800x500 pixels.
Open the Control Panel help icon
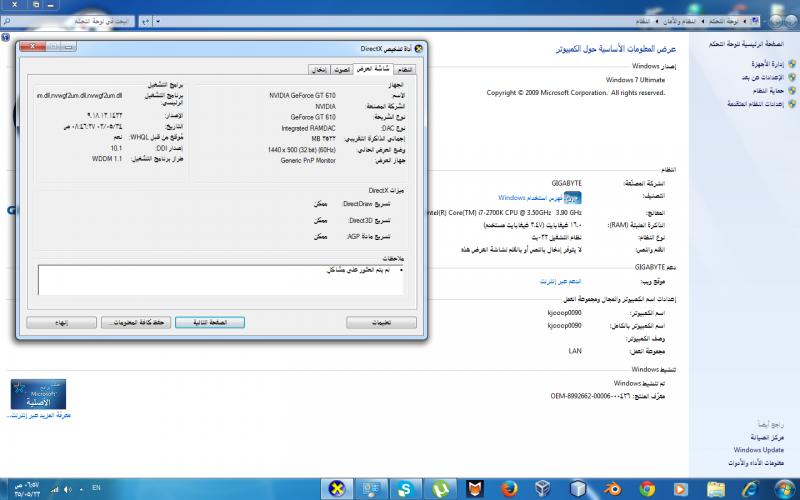coord(5,37)
